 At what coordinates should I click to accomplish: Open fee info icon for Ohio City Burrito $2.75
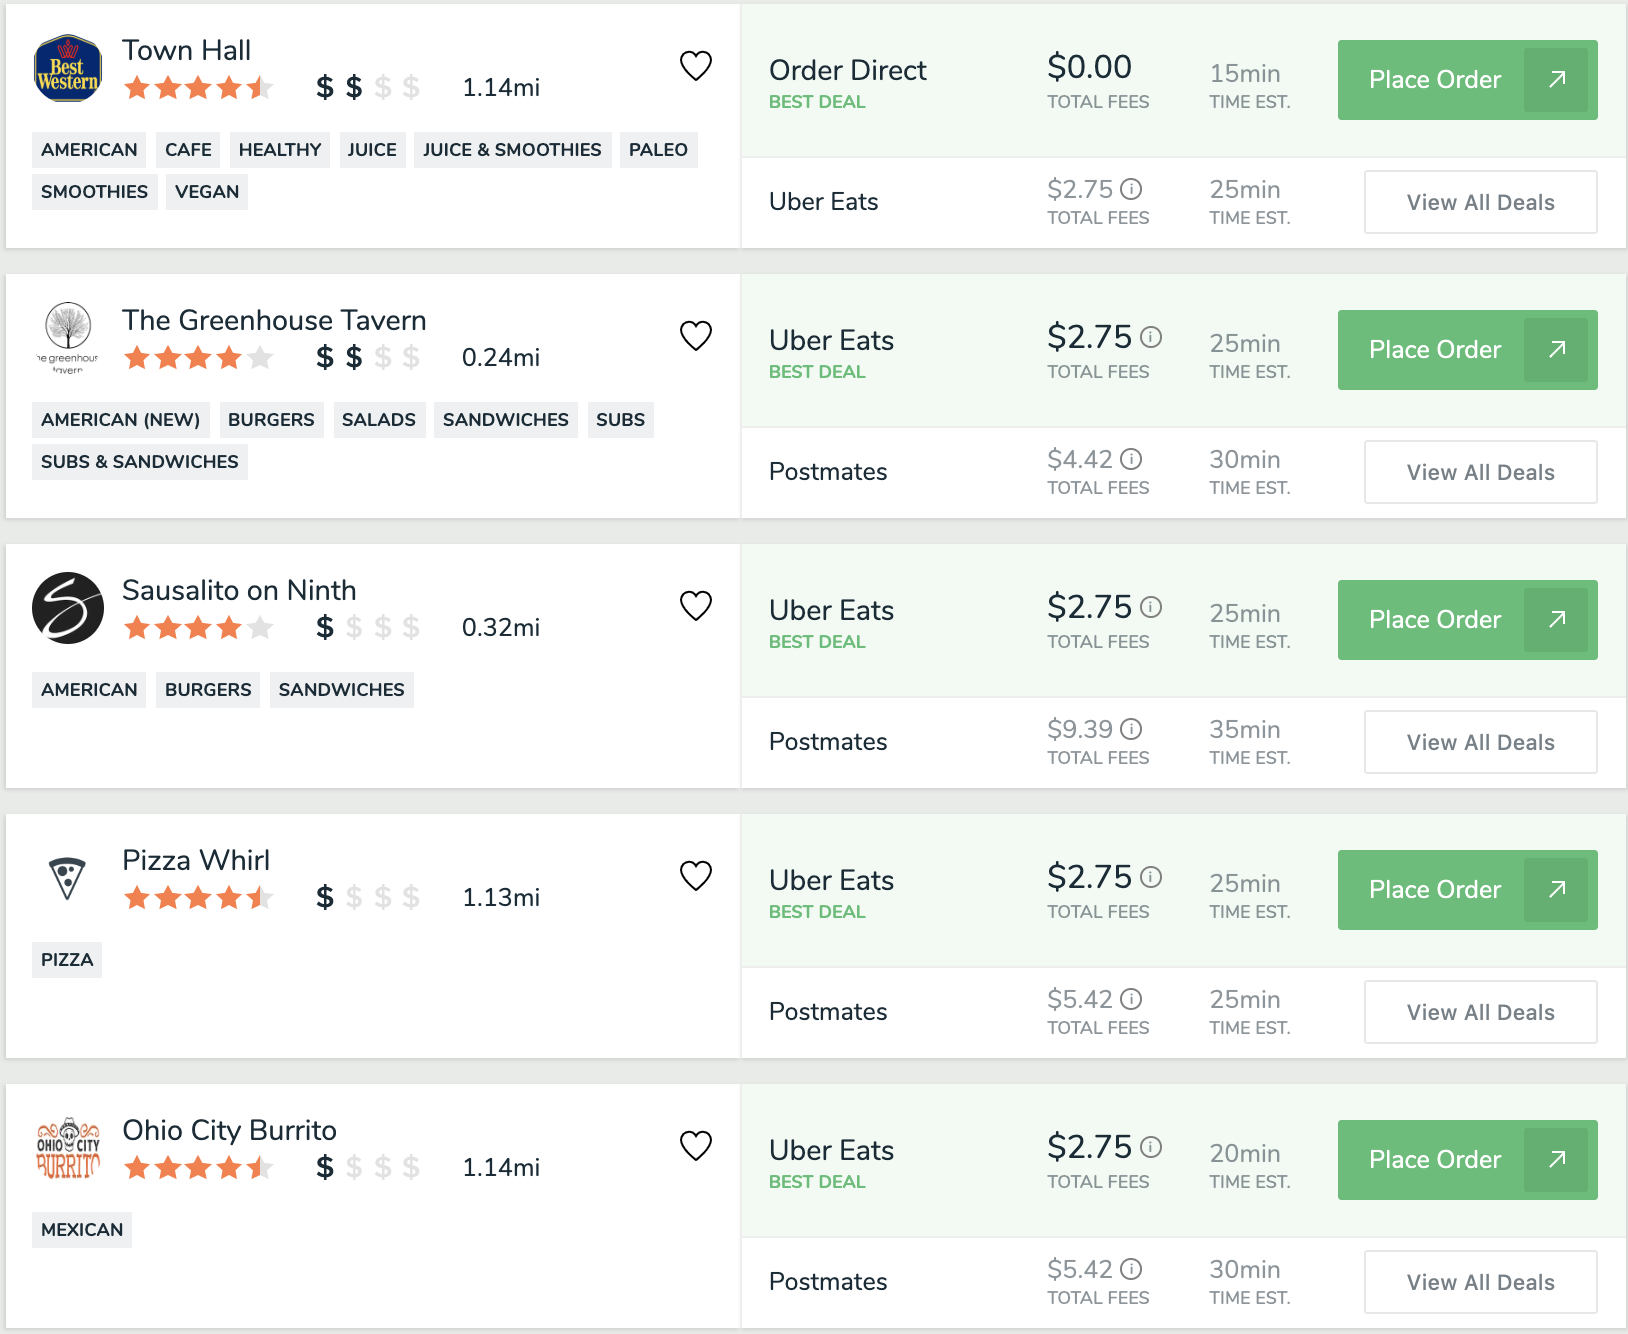pos(1151,1147)
